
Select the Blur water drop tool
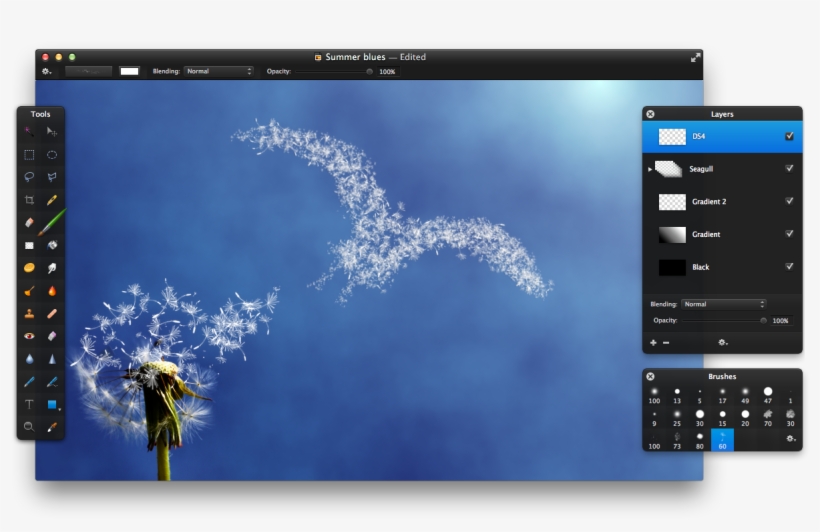coord(29,359)
